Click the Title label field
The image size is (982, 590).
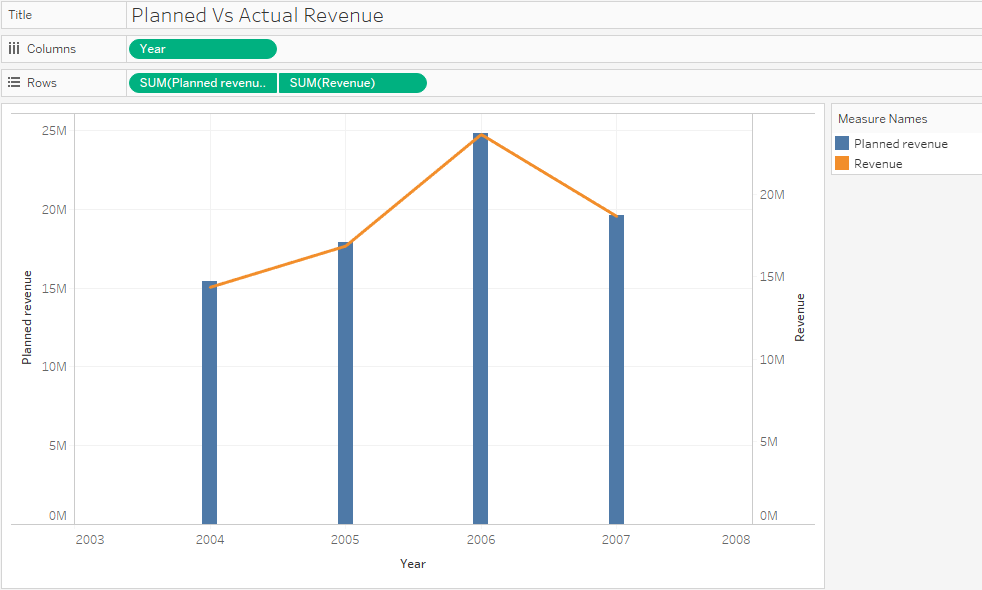[20, 15]
